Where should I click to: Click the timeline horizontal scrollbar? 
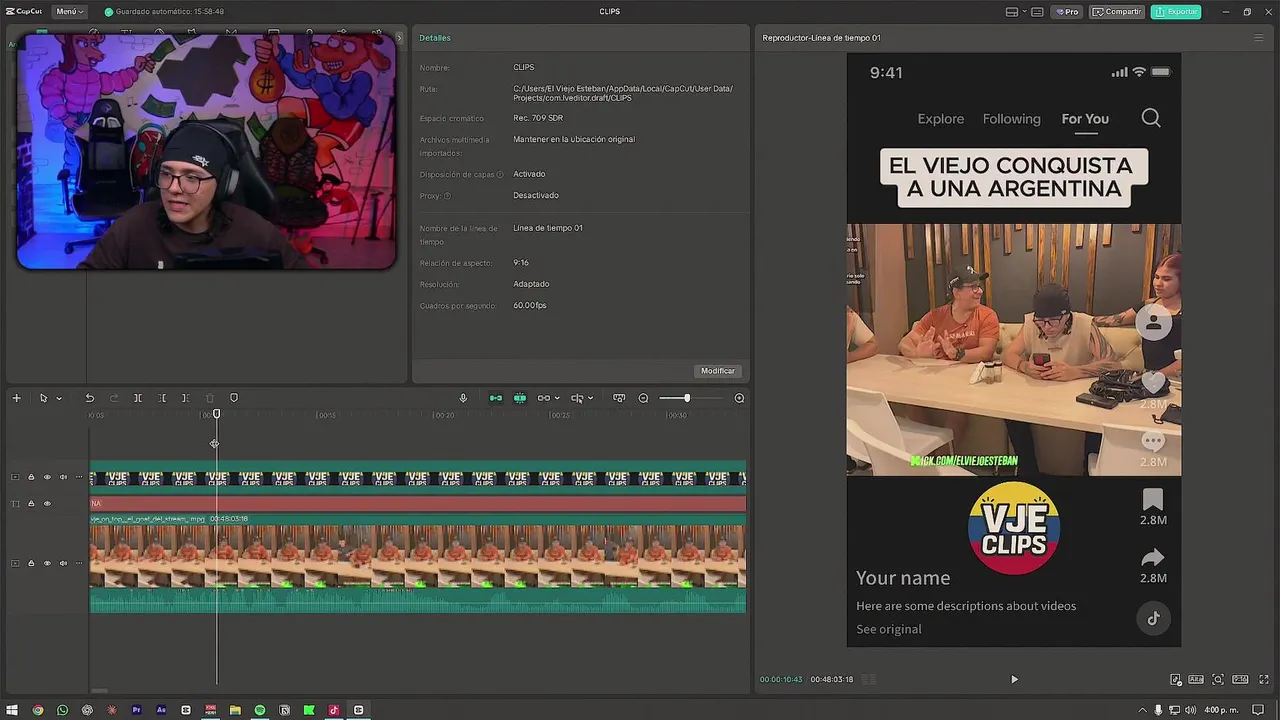click(x=99, y=690)
